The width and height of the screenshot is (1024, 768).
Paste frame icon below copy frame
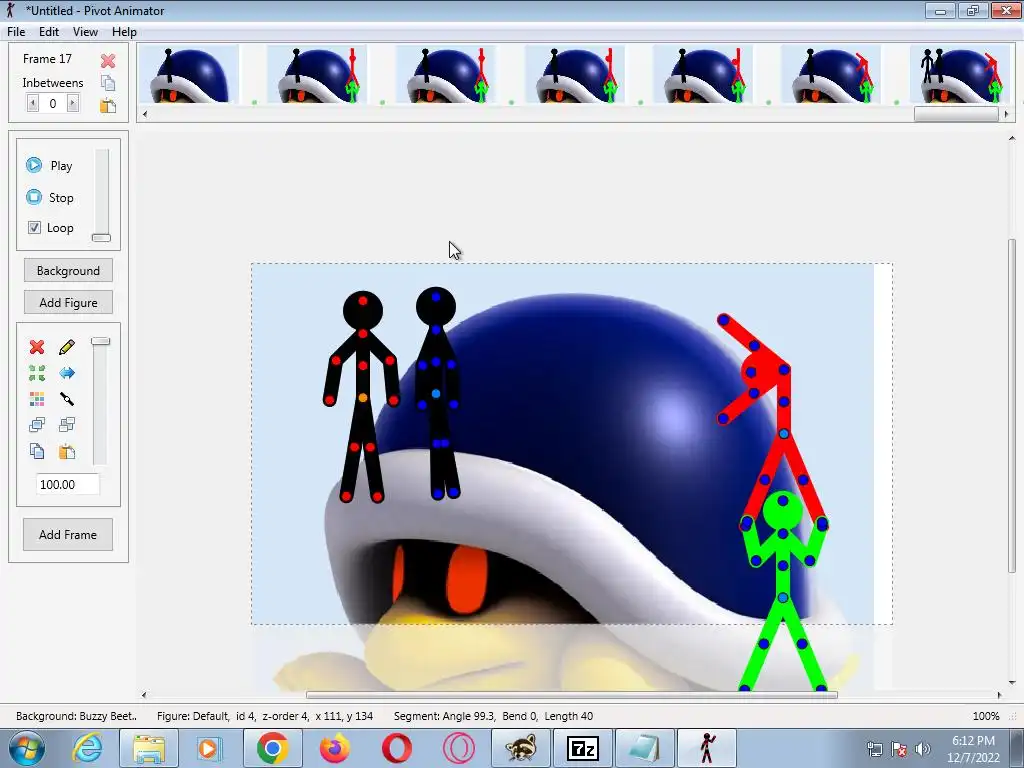[108, 105]
